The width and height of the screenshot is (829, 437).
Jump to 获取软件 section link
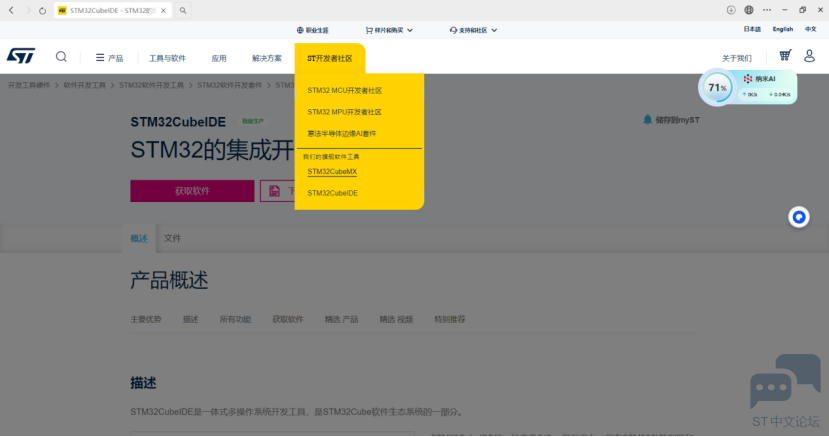click(x=288, y=319)
